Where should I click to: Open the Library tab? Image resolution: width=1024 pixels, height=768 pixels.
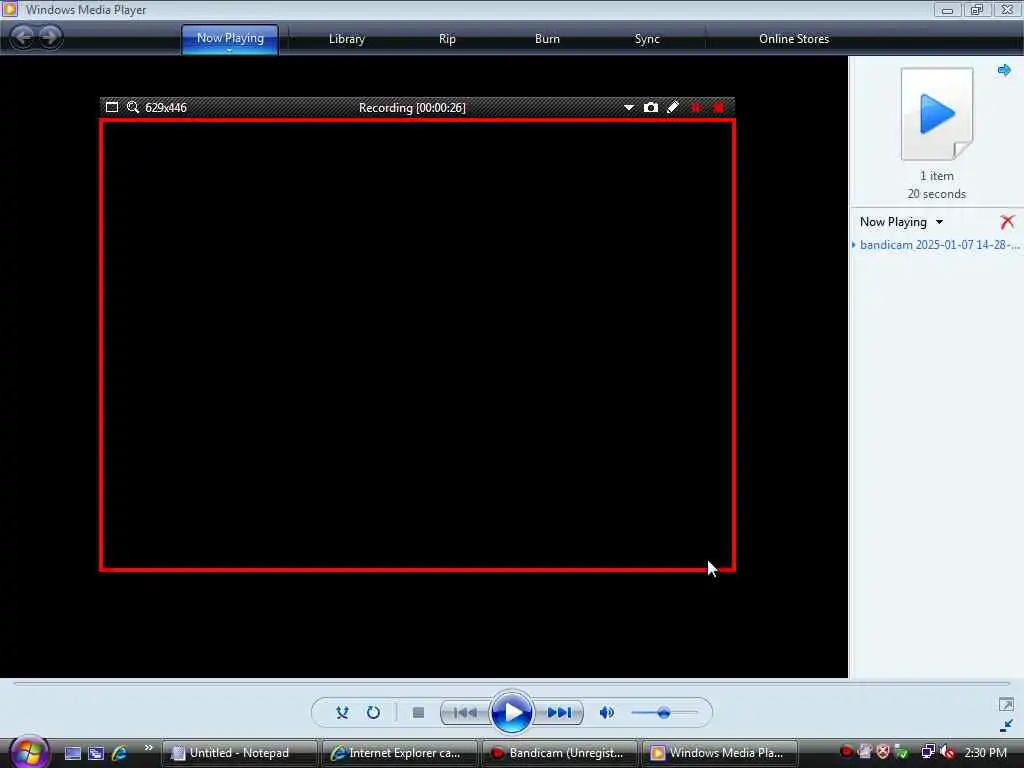coord(347,39)
